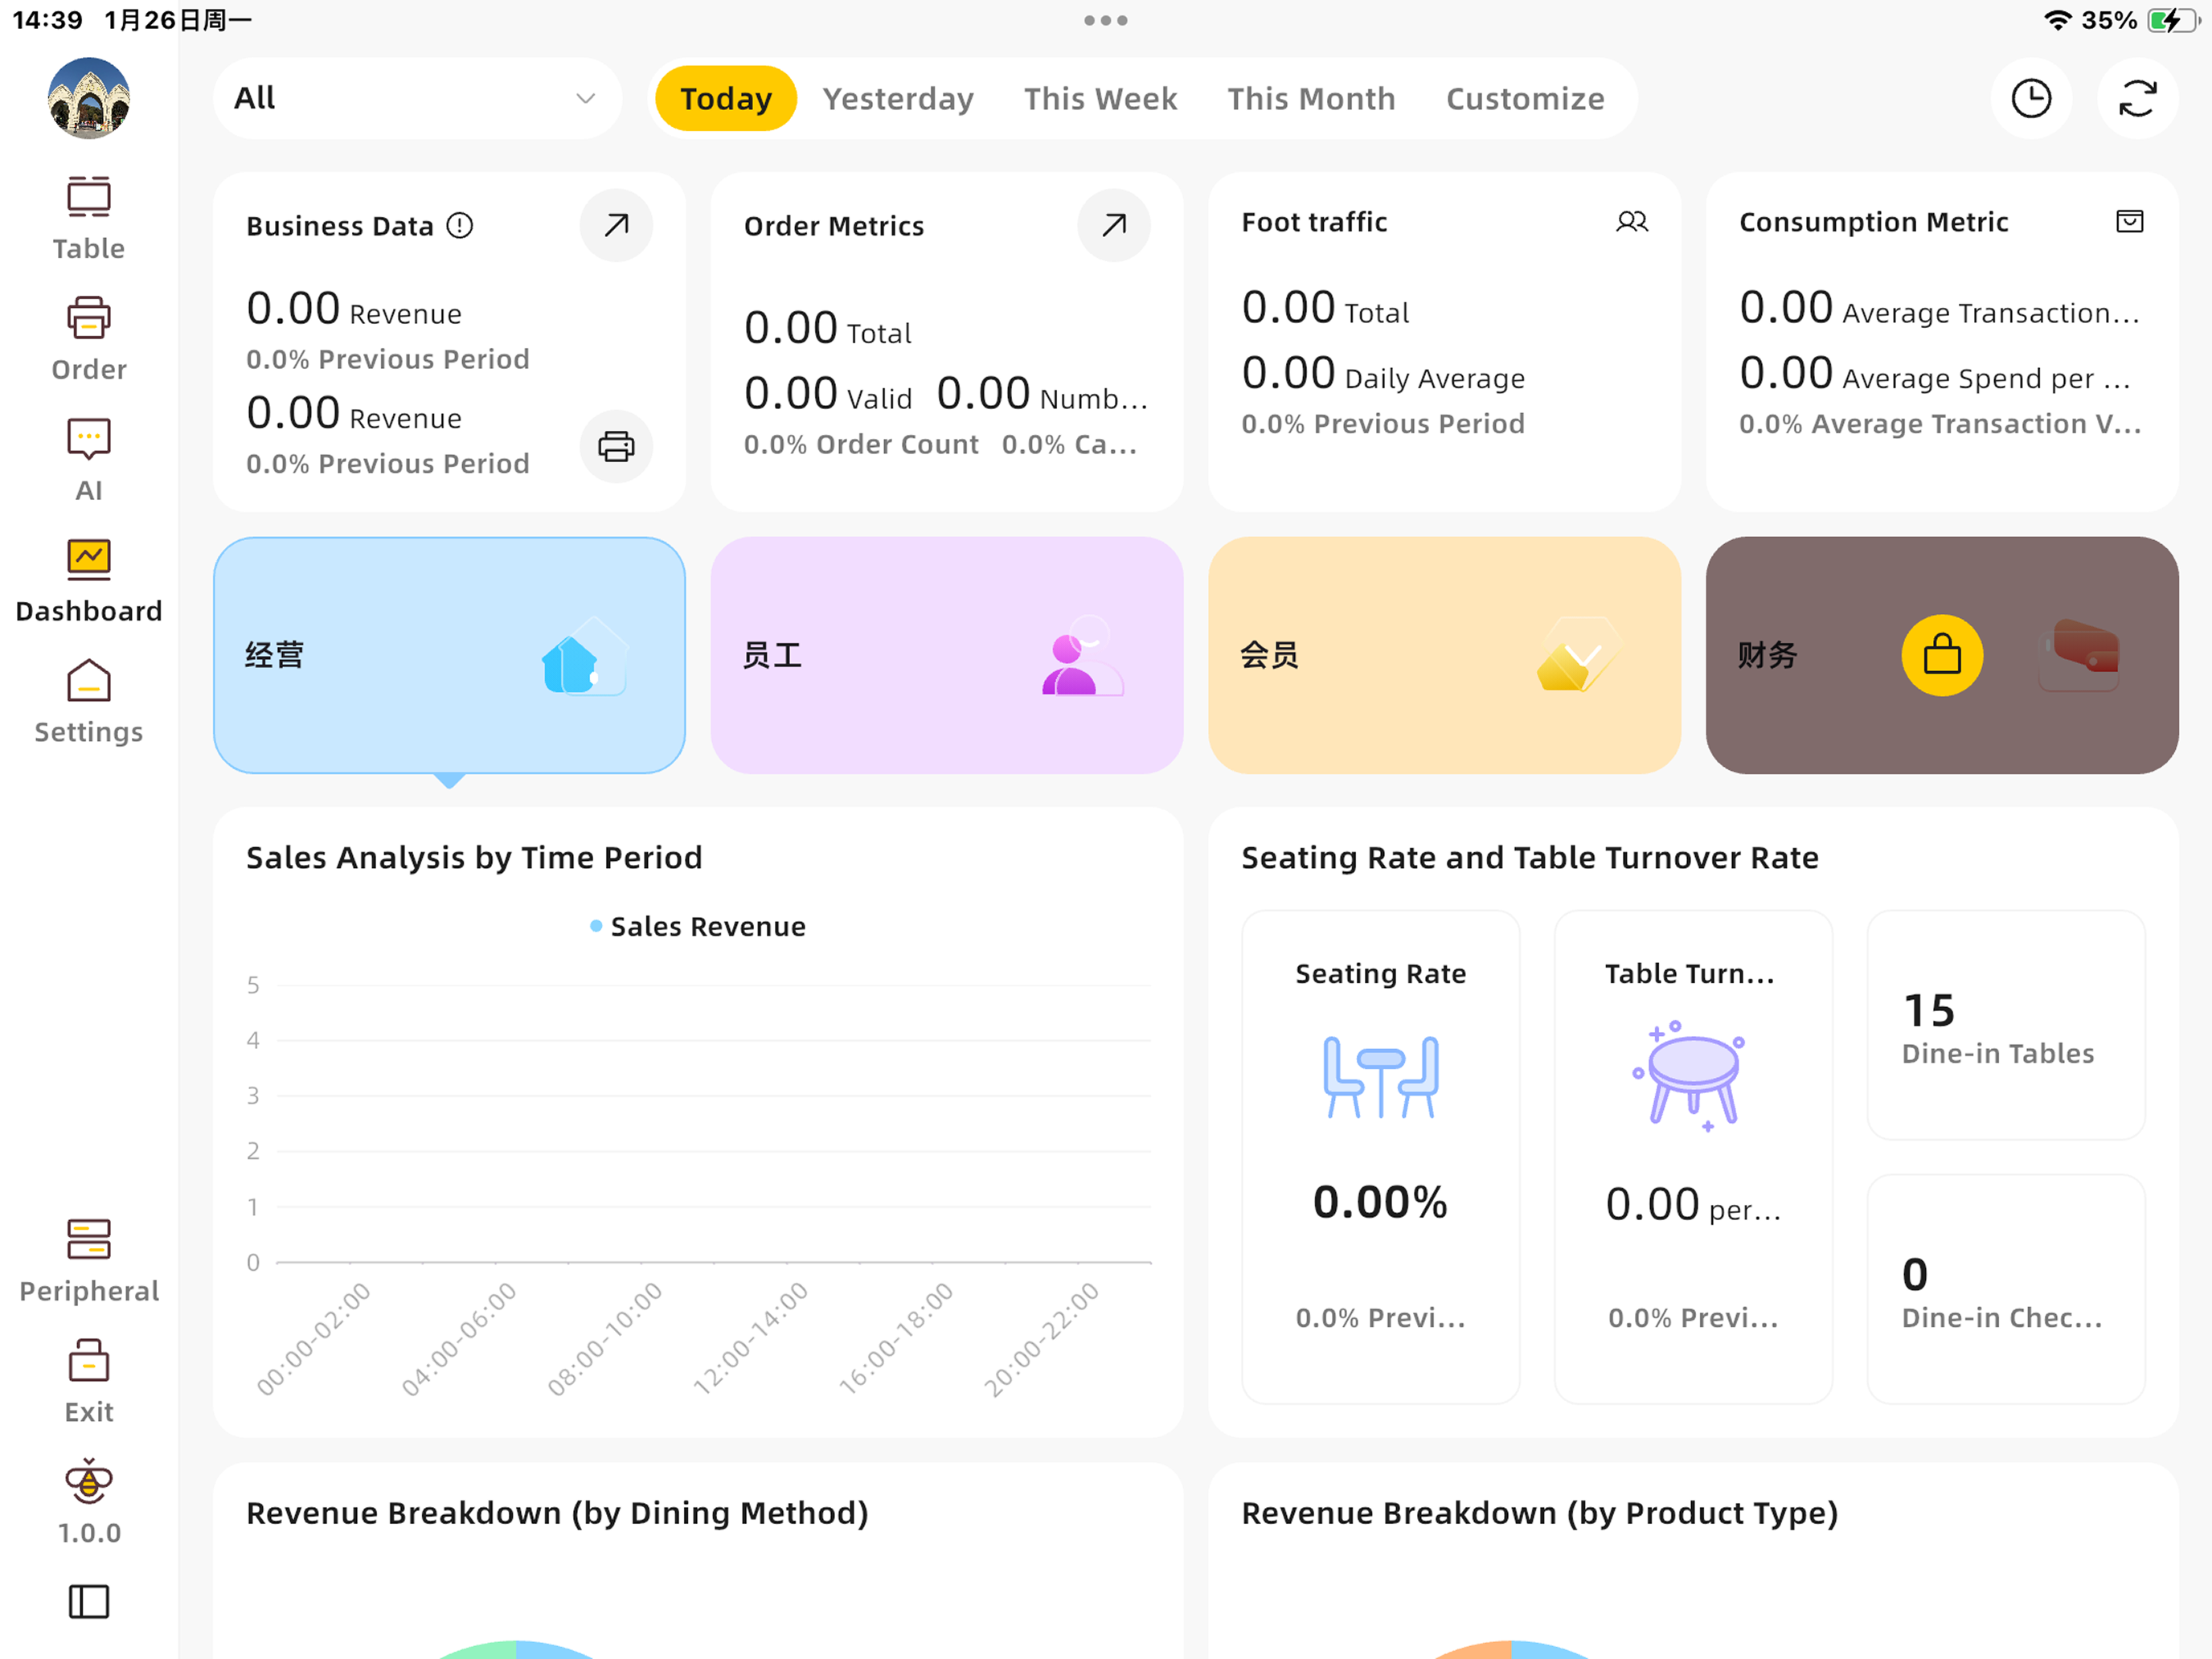Click the Sales Analysis by Time Period title
The height and width of the screenshot is (1659, 2212).
click(x=474, y=857)
